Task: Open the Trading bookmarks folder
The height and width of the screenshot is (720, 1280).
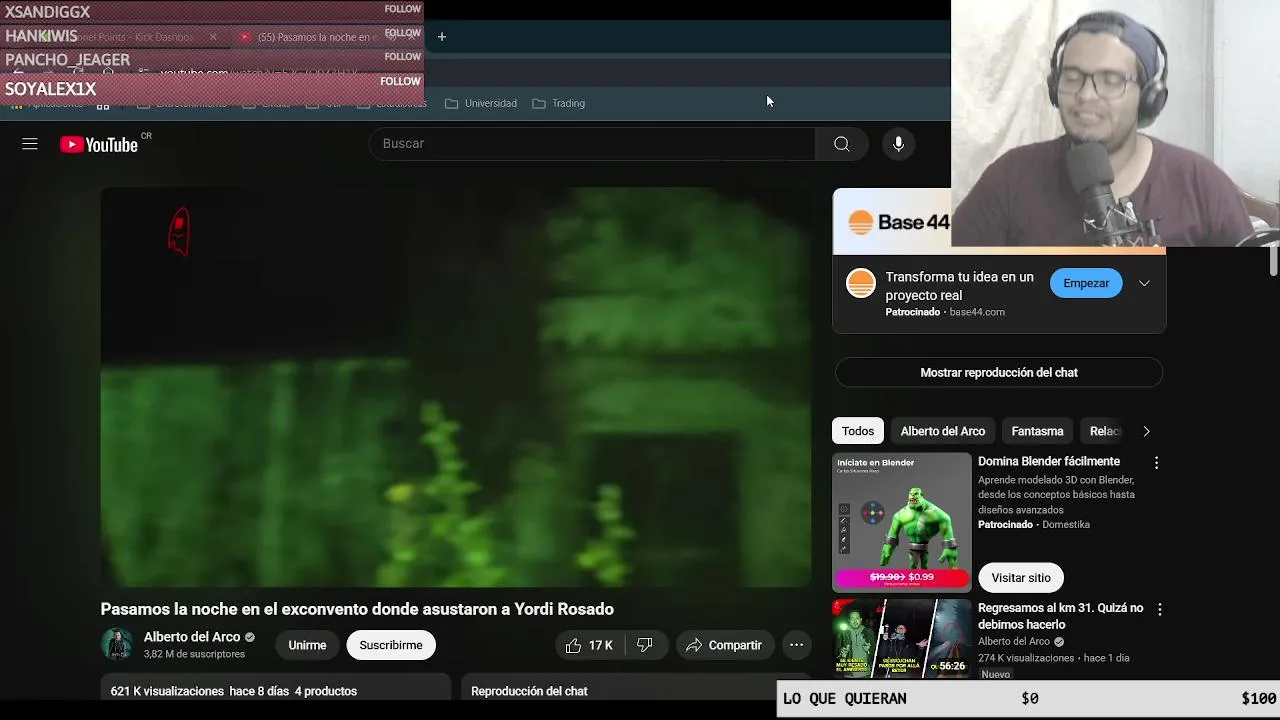Action: point(559,103)
